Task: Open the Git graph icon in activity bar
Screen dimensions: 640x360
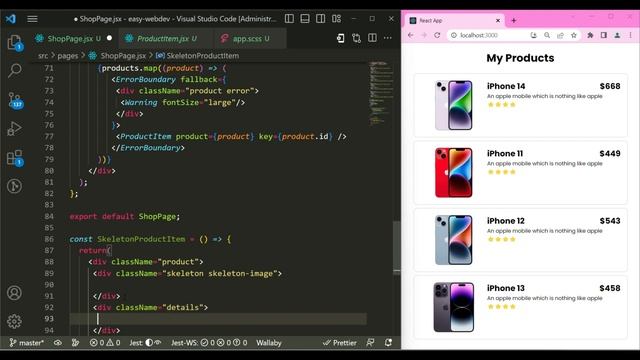Action: (14, 186)
